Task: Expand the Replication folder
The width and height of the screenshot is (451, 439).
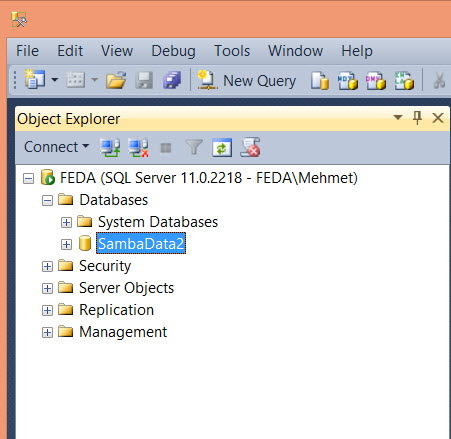Action: (x=47, y=310)
